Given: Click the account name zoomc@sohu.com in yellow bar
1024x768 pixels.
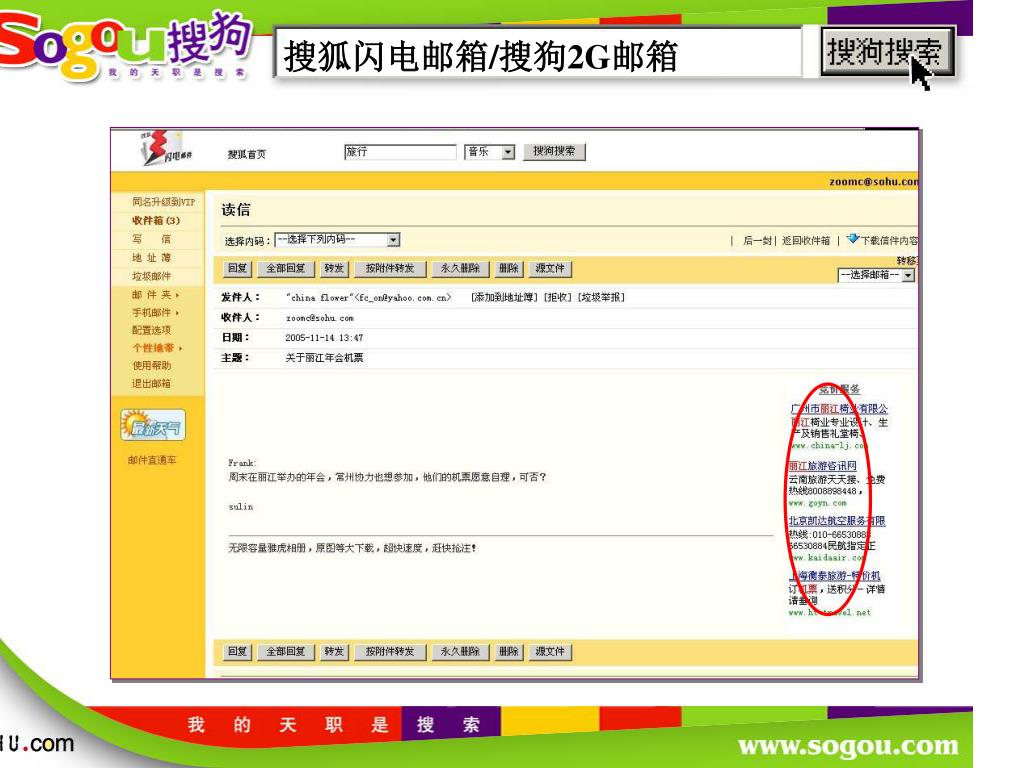Looking at the screenshot, I should (x=873, y=182).
